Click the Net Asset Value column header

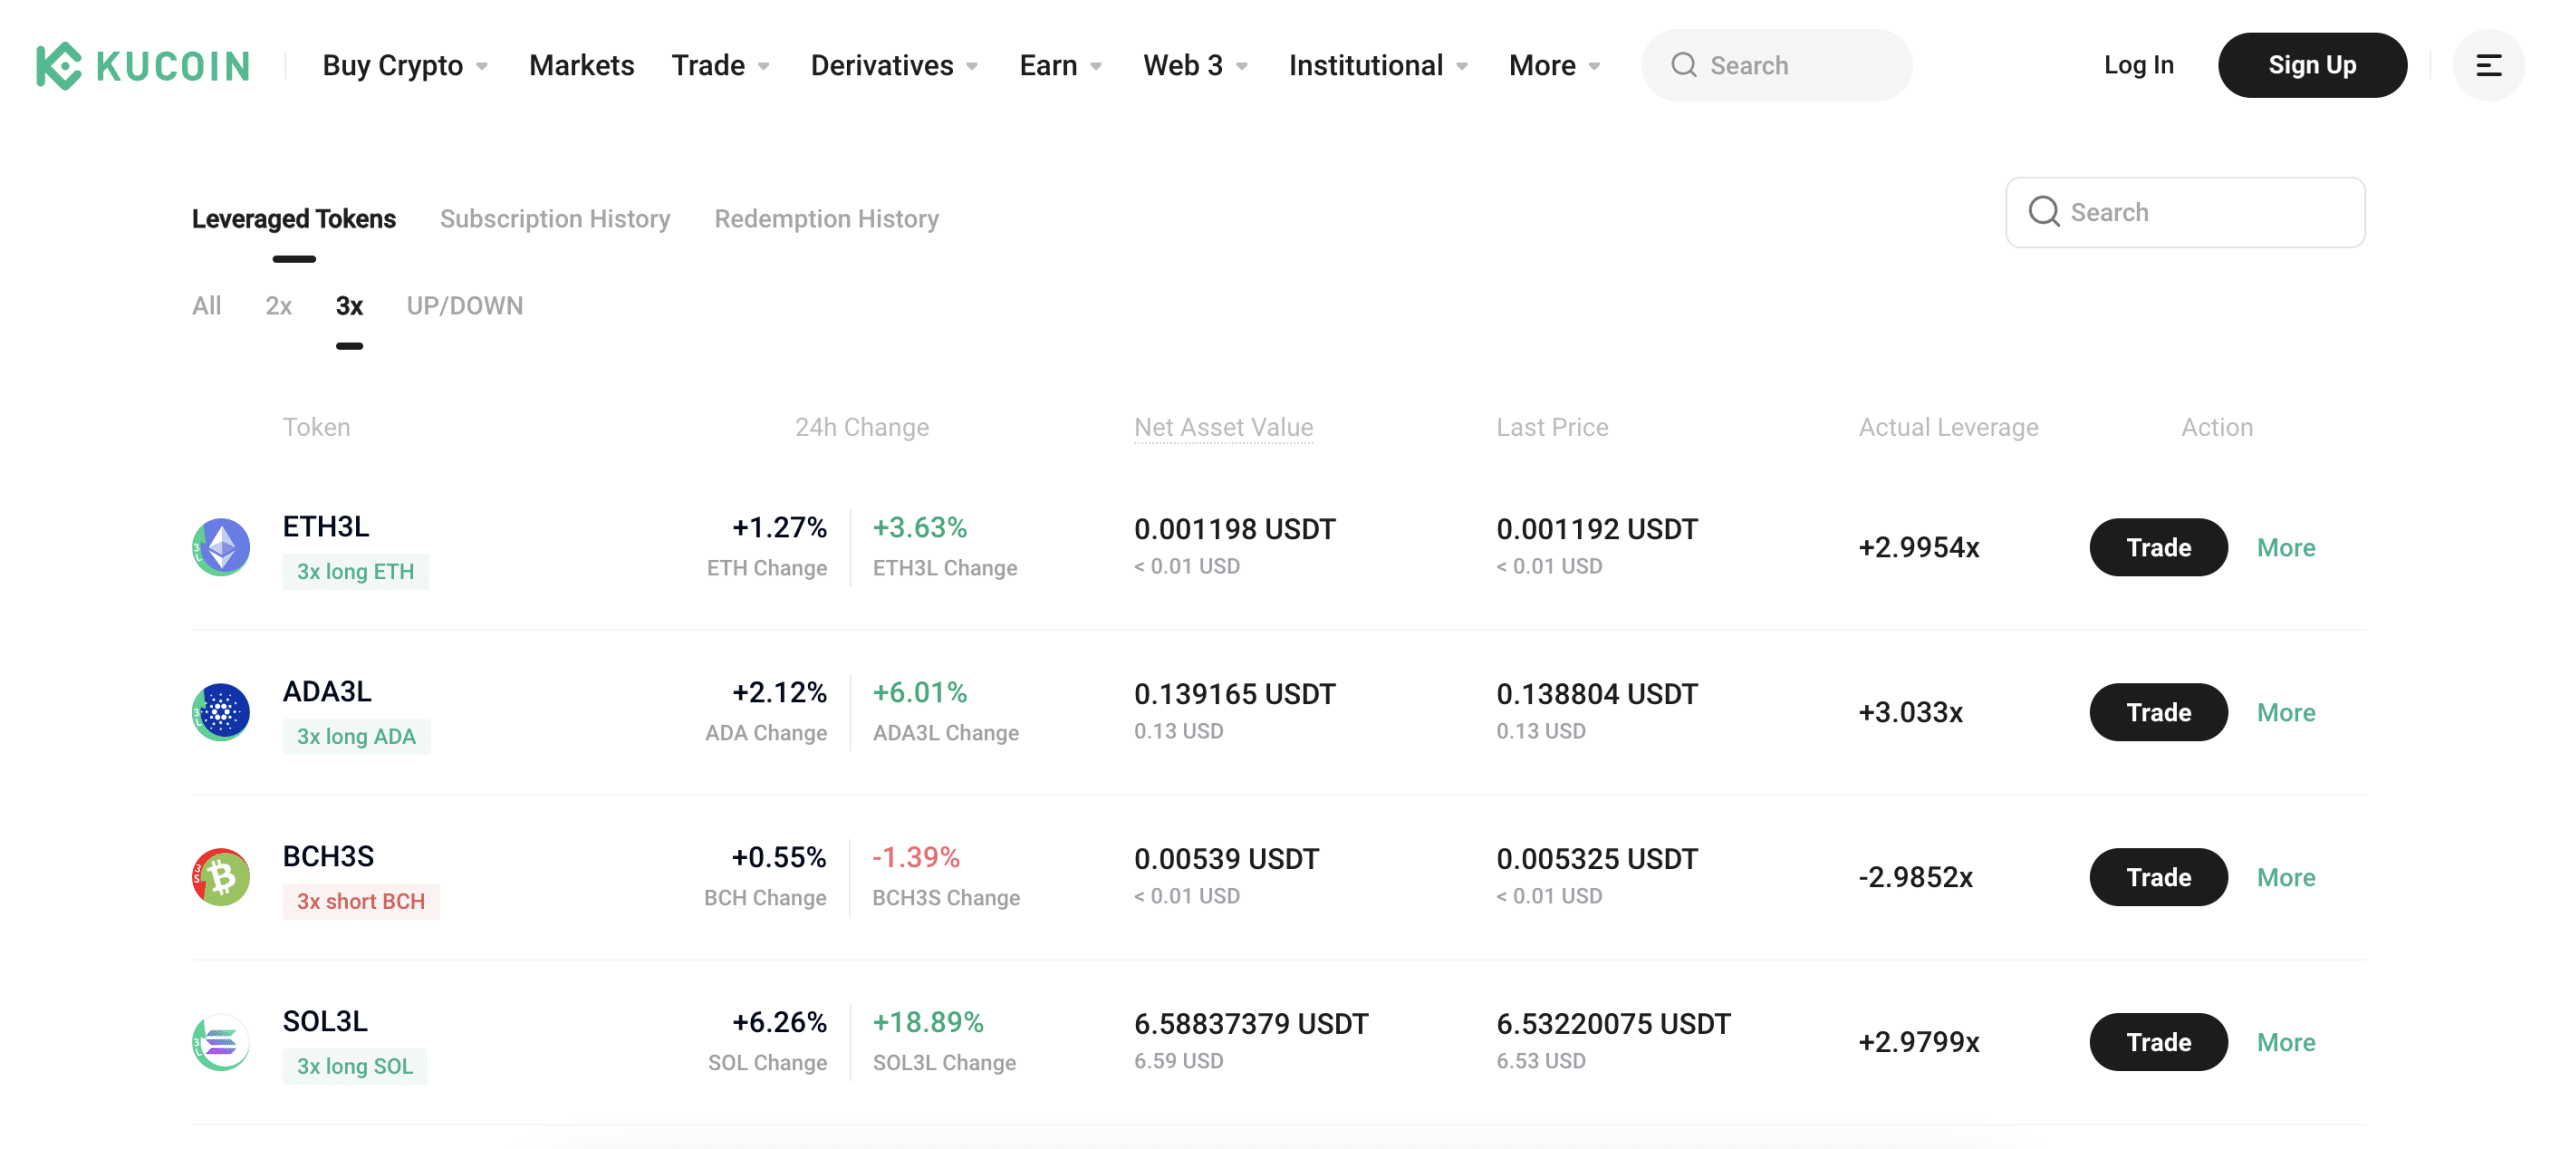click(x=1223, y=428)
